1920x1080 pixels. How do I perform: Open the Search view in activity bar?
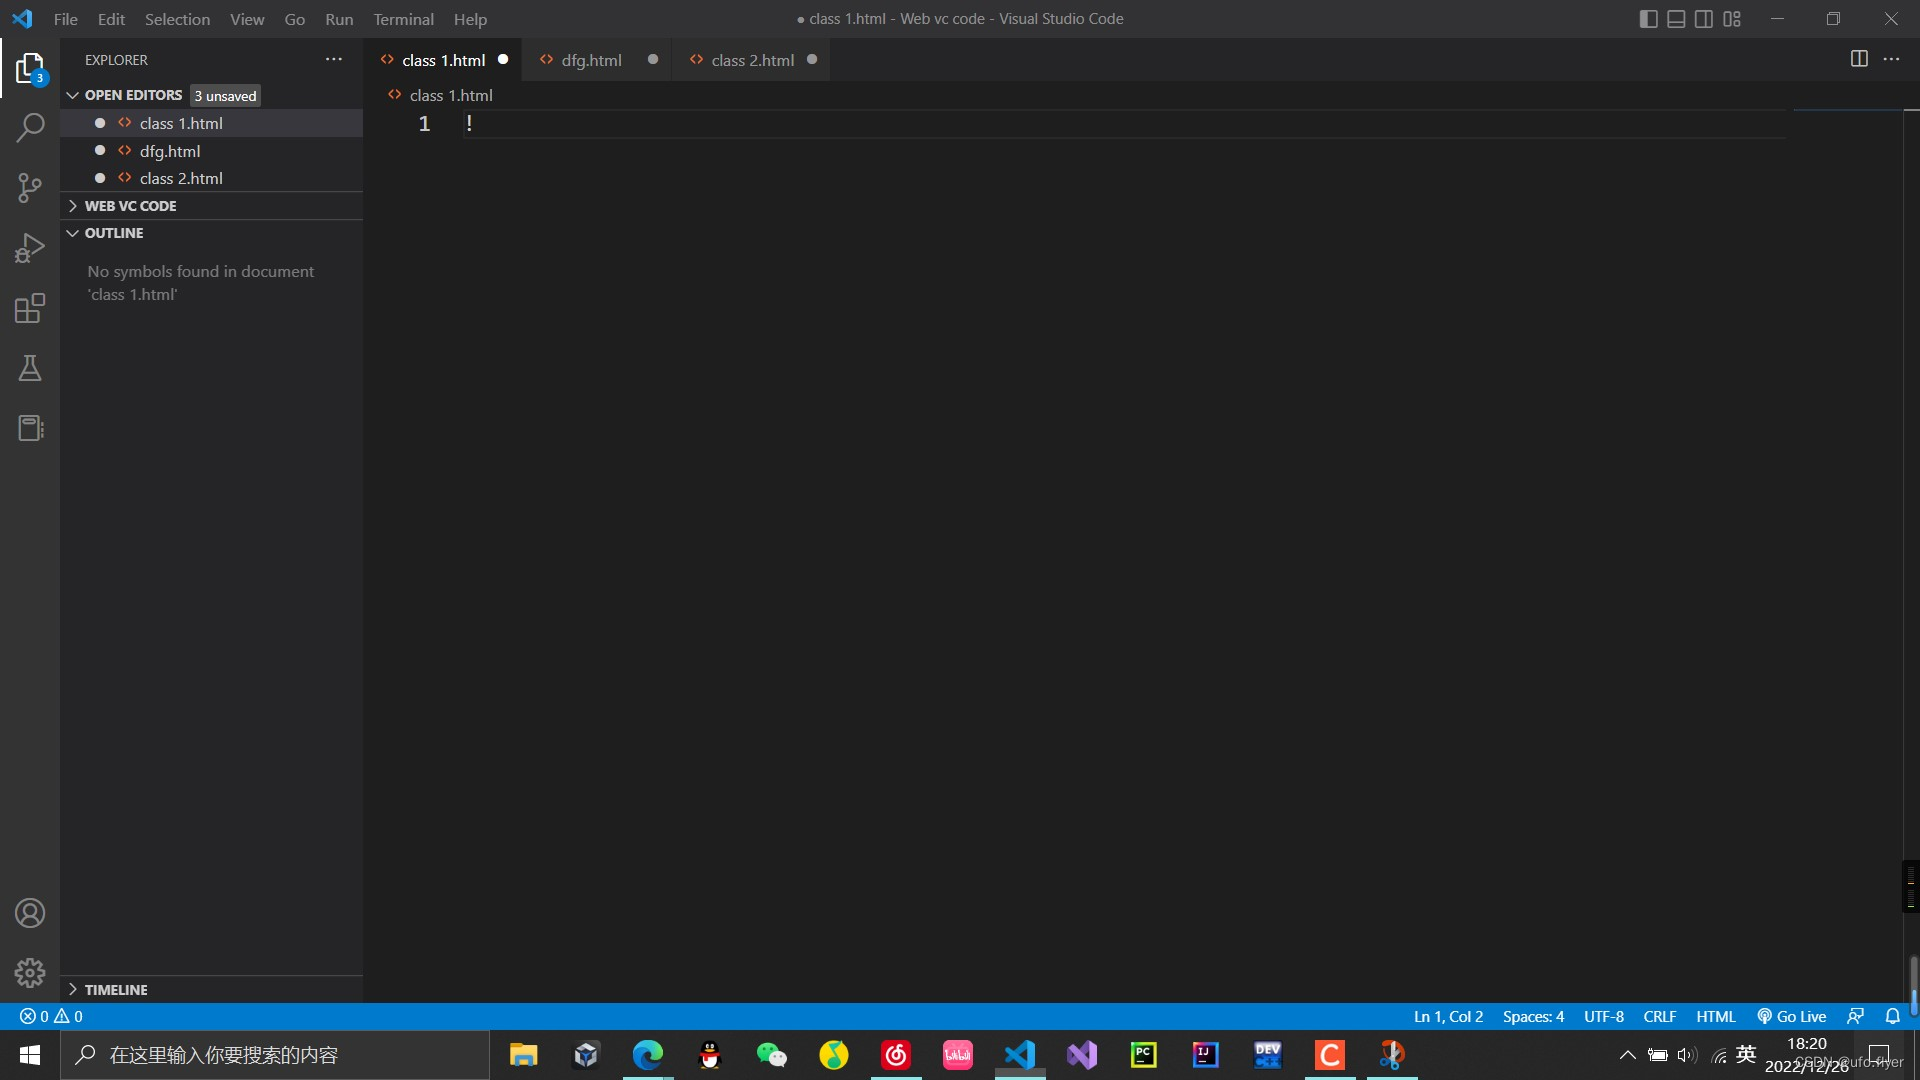coord(30,128)
